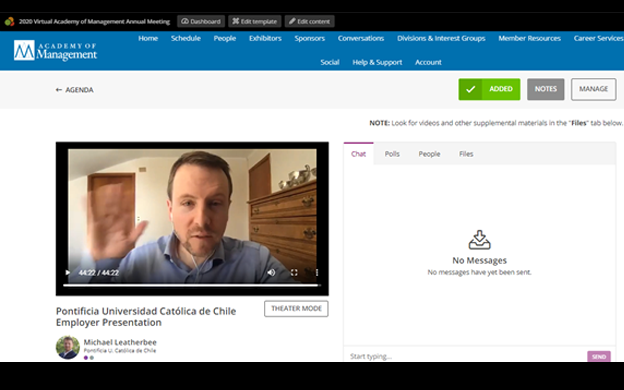Switch to the Polls tab
Image resolution: width=624 pixels, height=390 pixels.
[392, 154]
